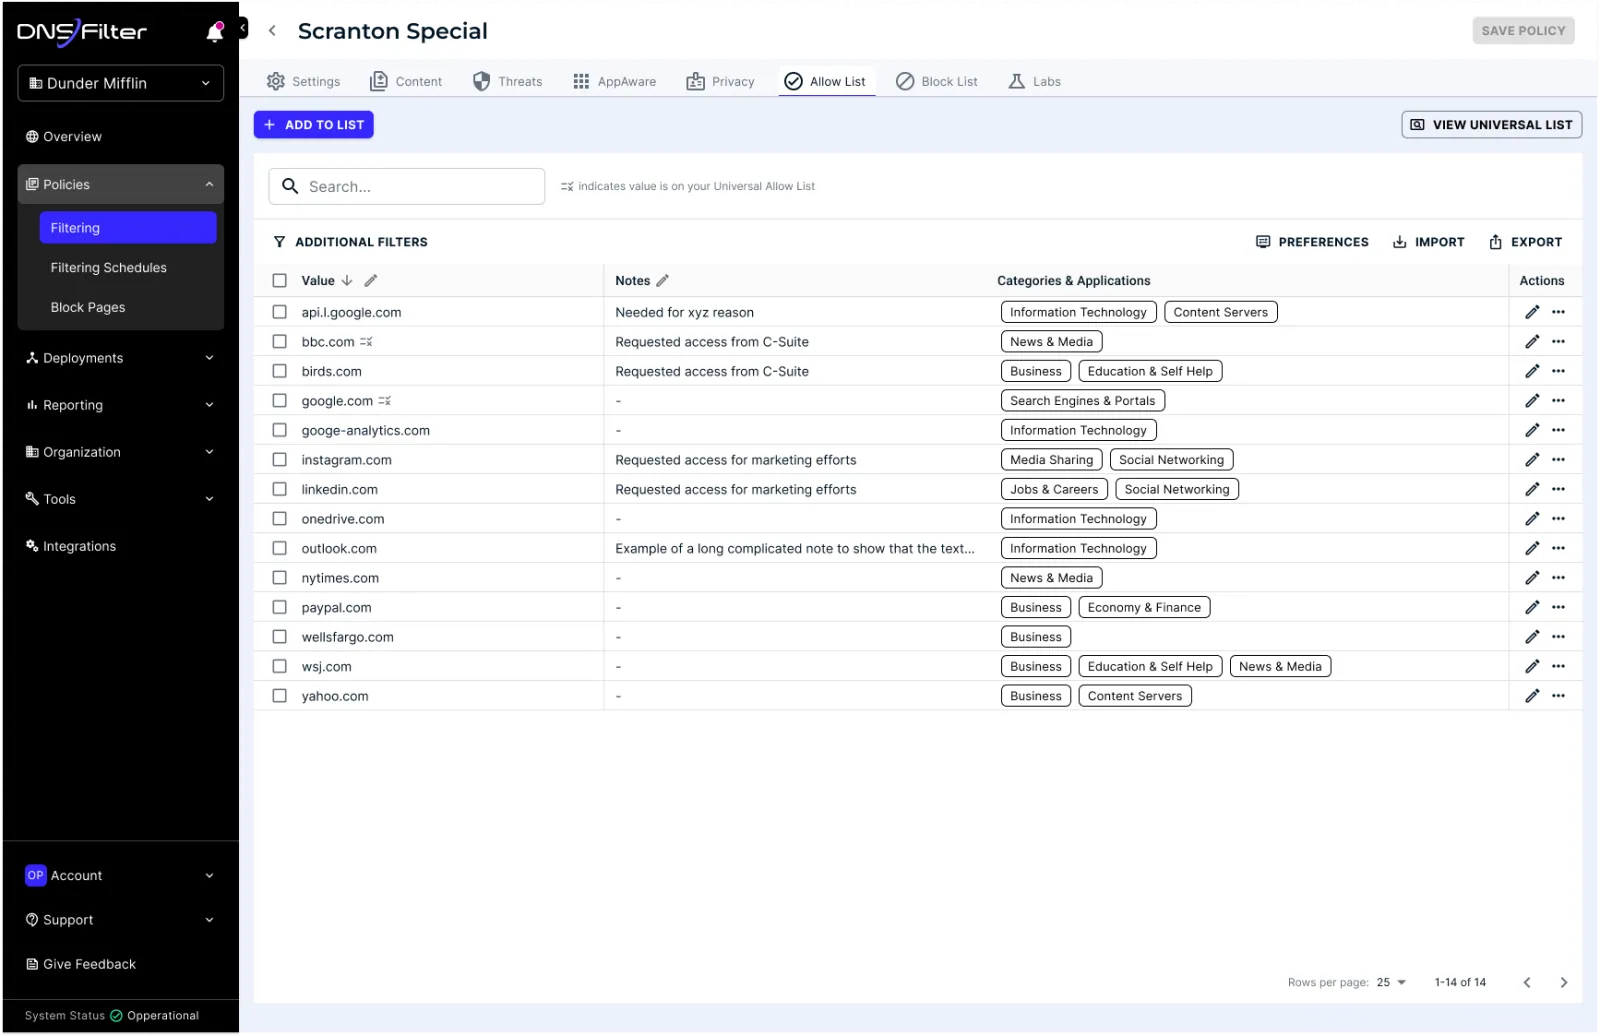Click the pencil icon beside Notes header
The width and height of the screenshot is (1600, 1036).
click(x=662, y=281)
